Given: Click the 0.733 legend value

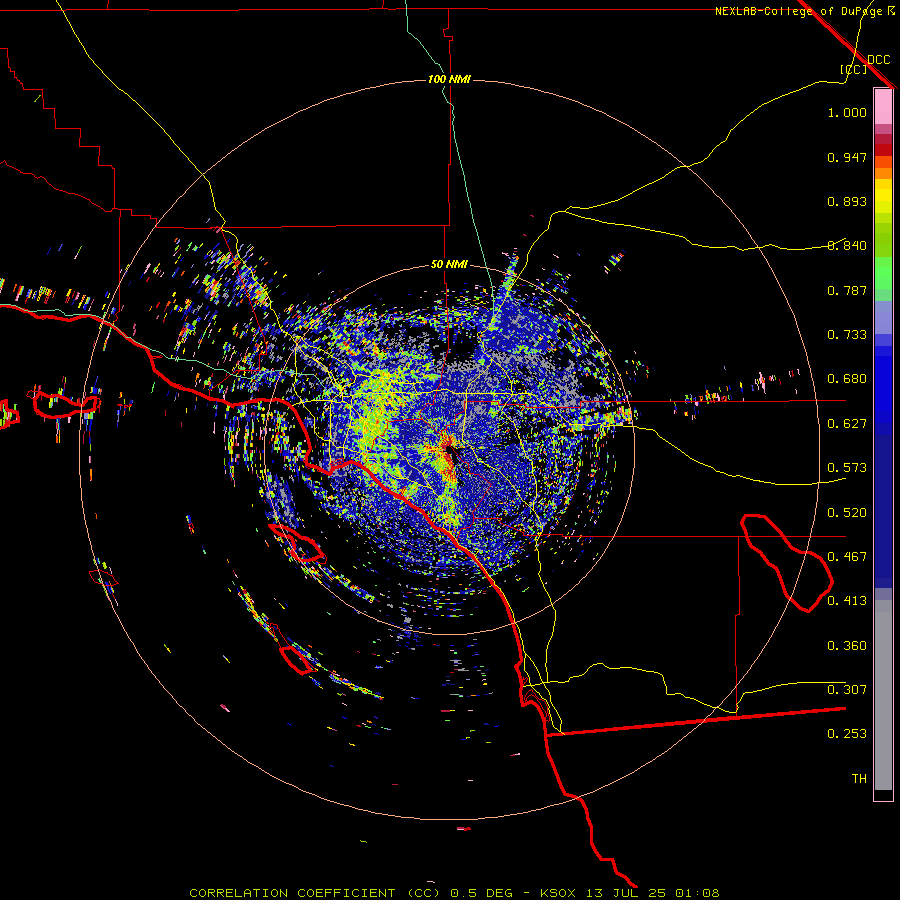Looking at the screenshot, I should click(847, 335).
